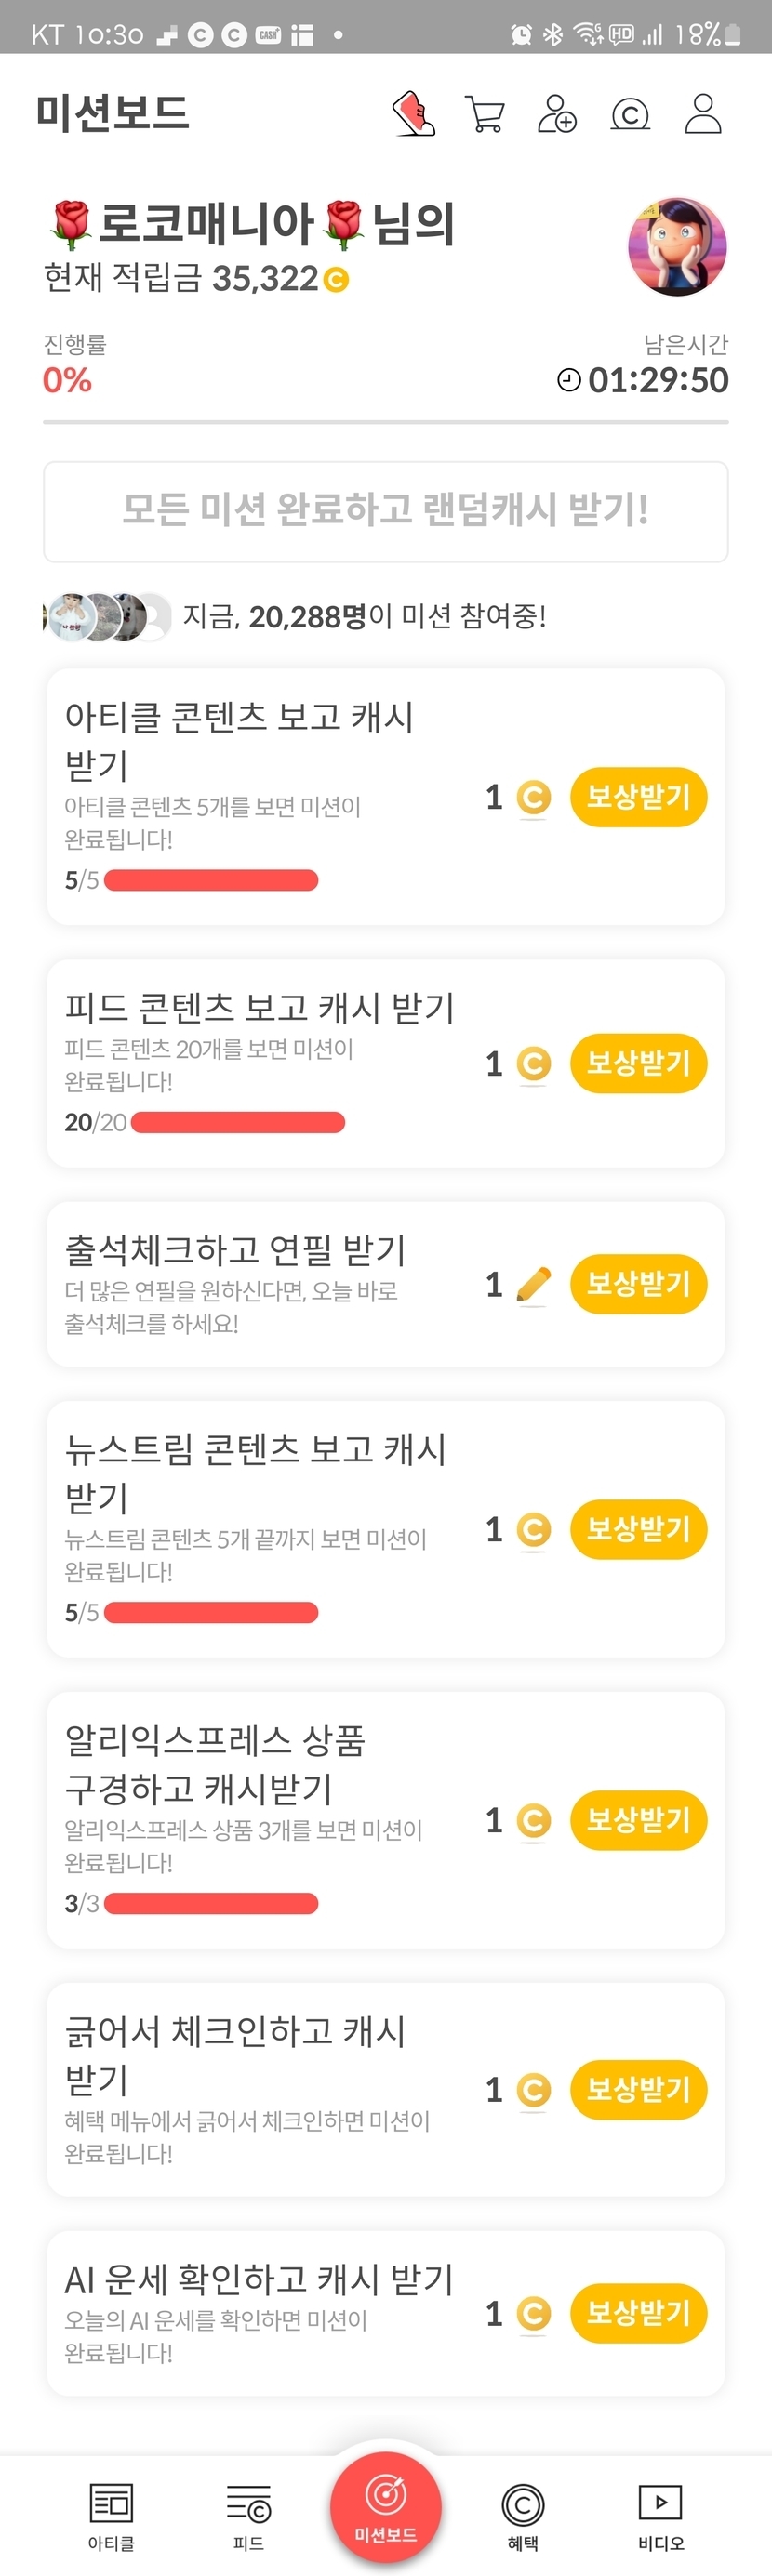Claim reward for AI fortune mission
Viewport: 772px width, 2576px height.
pos(638,2313)
